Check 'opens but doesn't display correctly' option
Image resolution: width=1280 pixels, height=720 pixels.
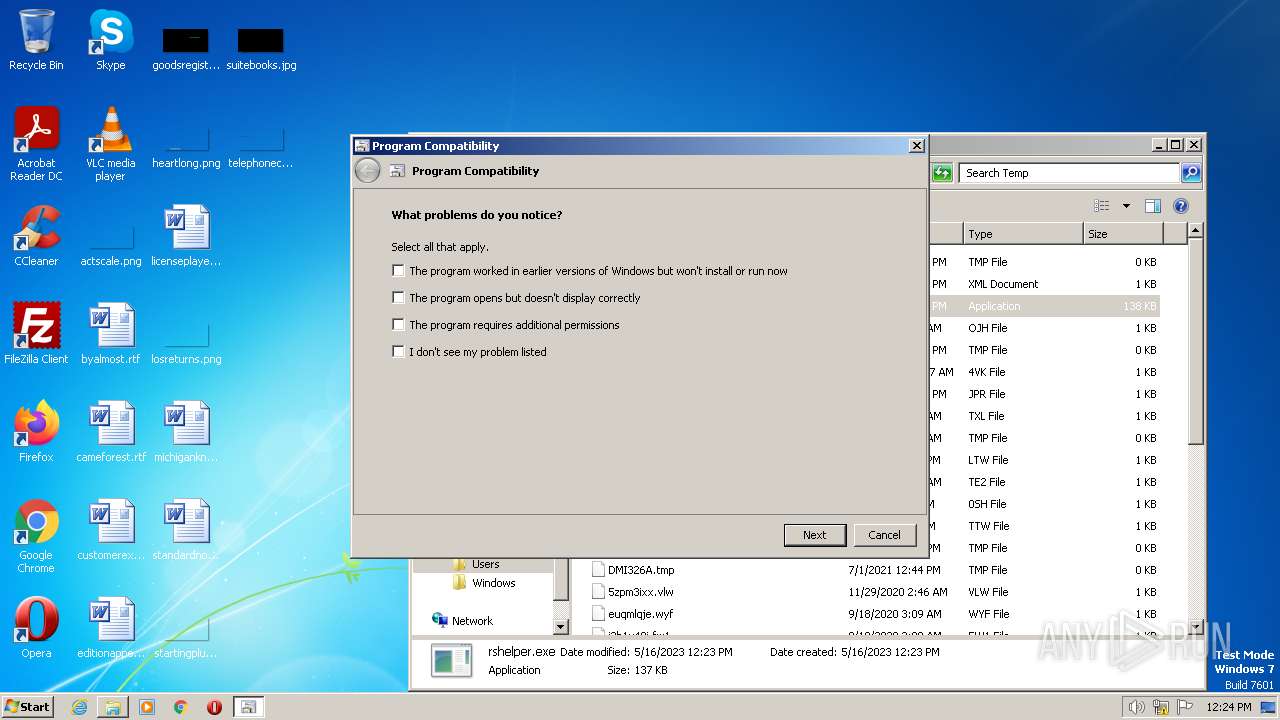pyautogui.click(x=398, y=298)
